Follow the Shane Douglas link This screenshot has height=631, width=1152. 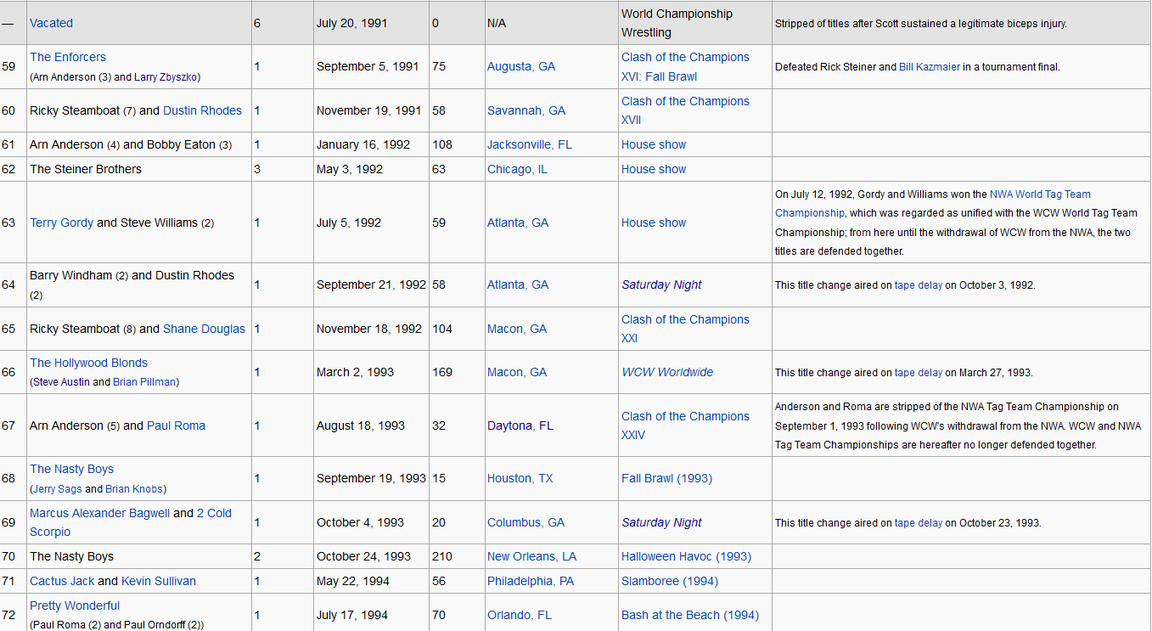(x=204, y=328)
